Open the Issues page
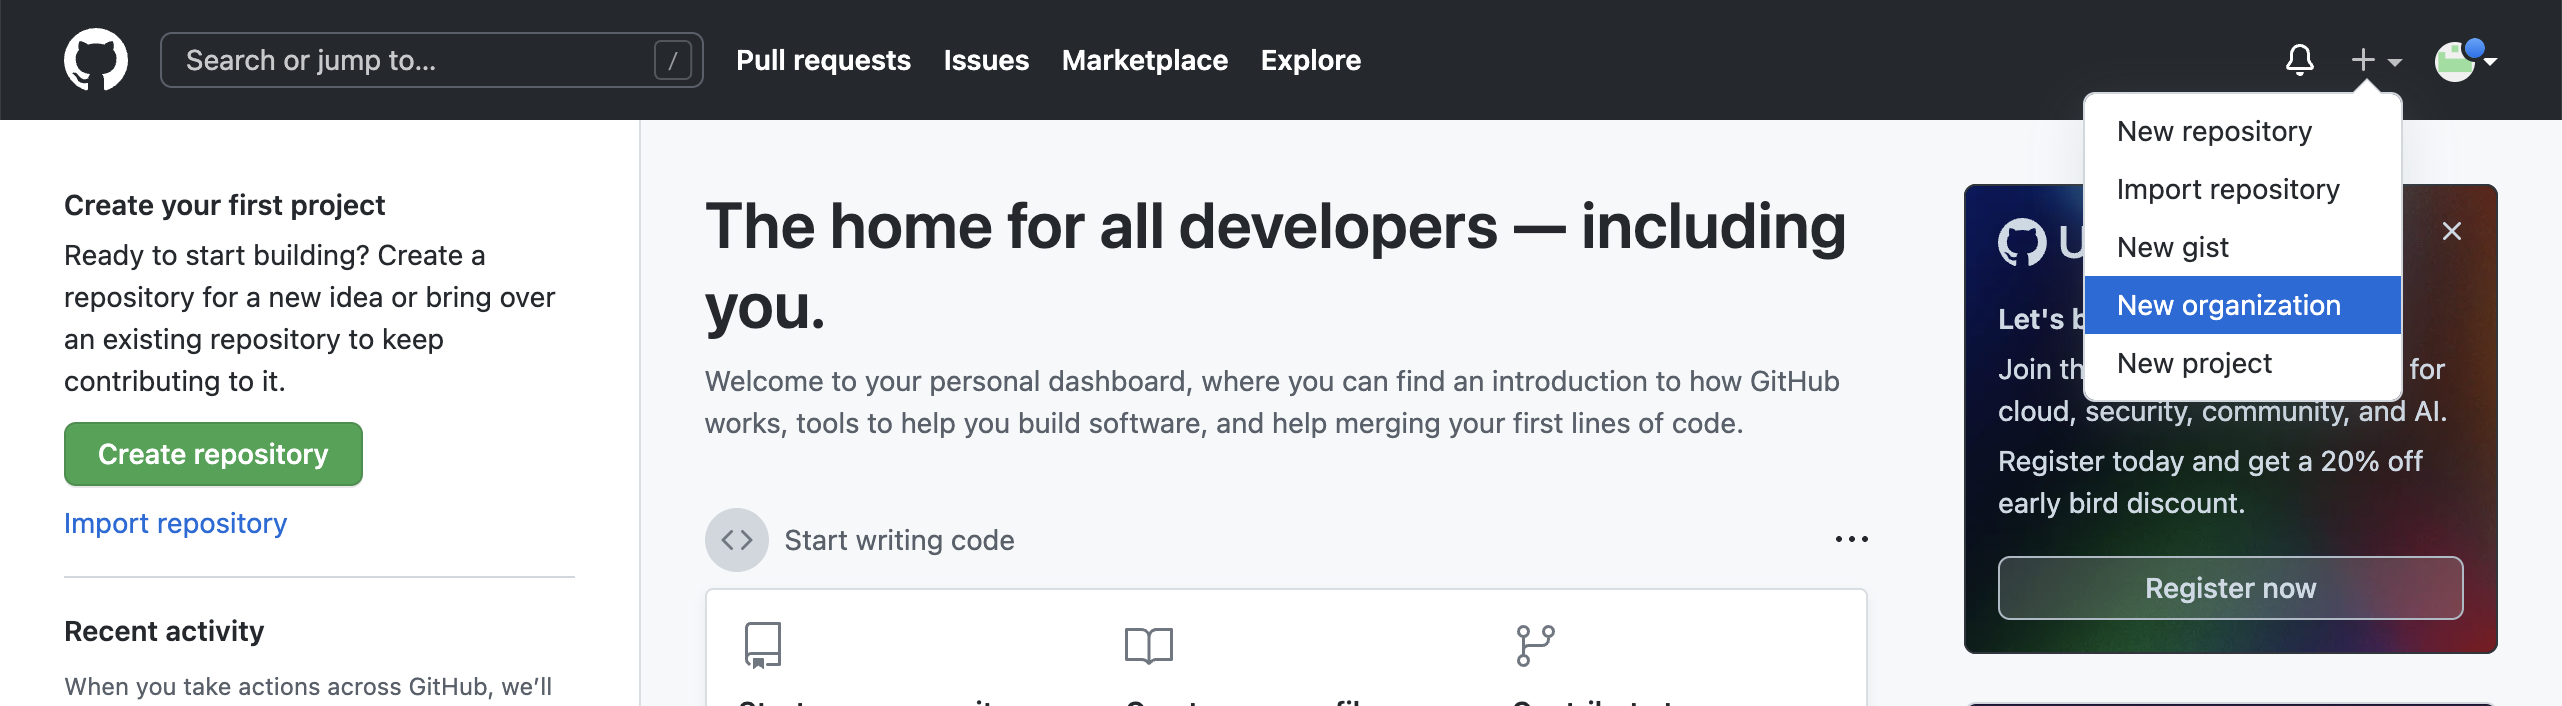The height and width of the screenshot is (706, 2562). pos(986,60)
